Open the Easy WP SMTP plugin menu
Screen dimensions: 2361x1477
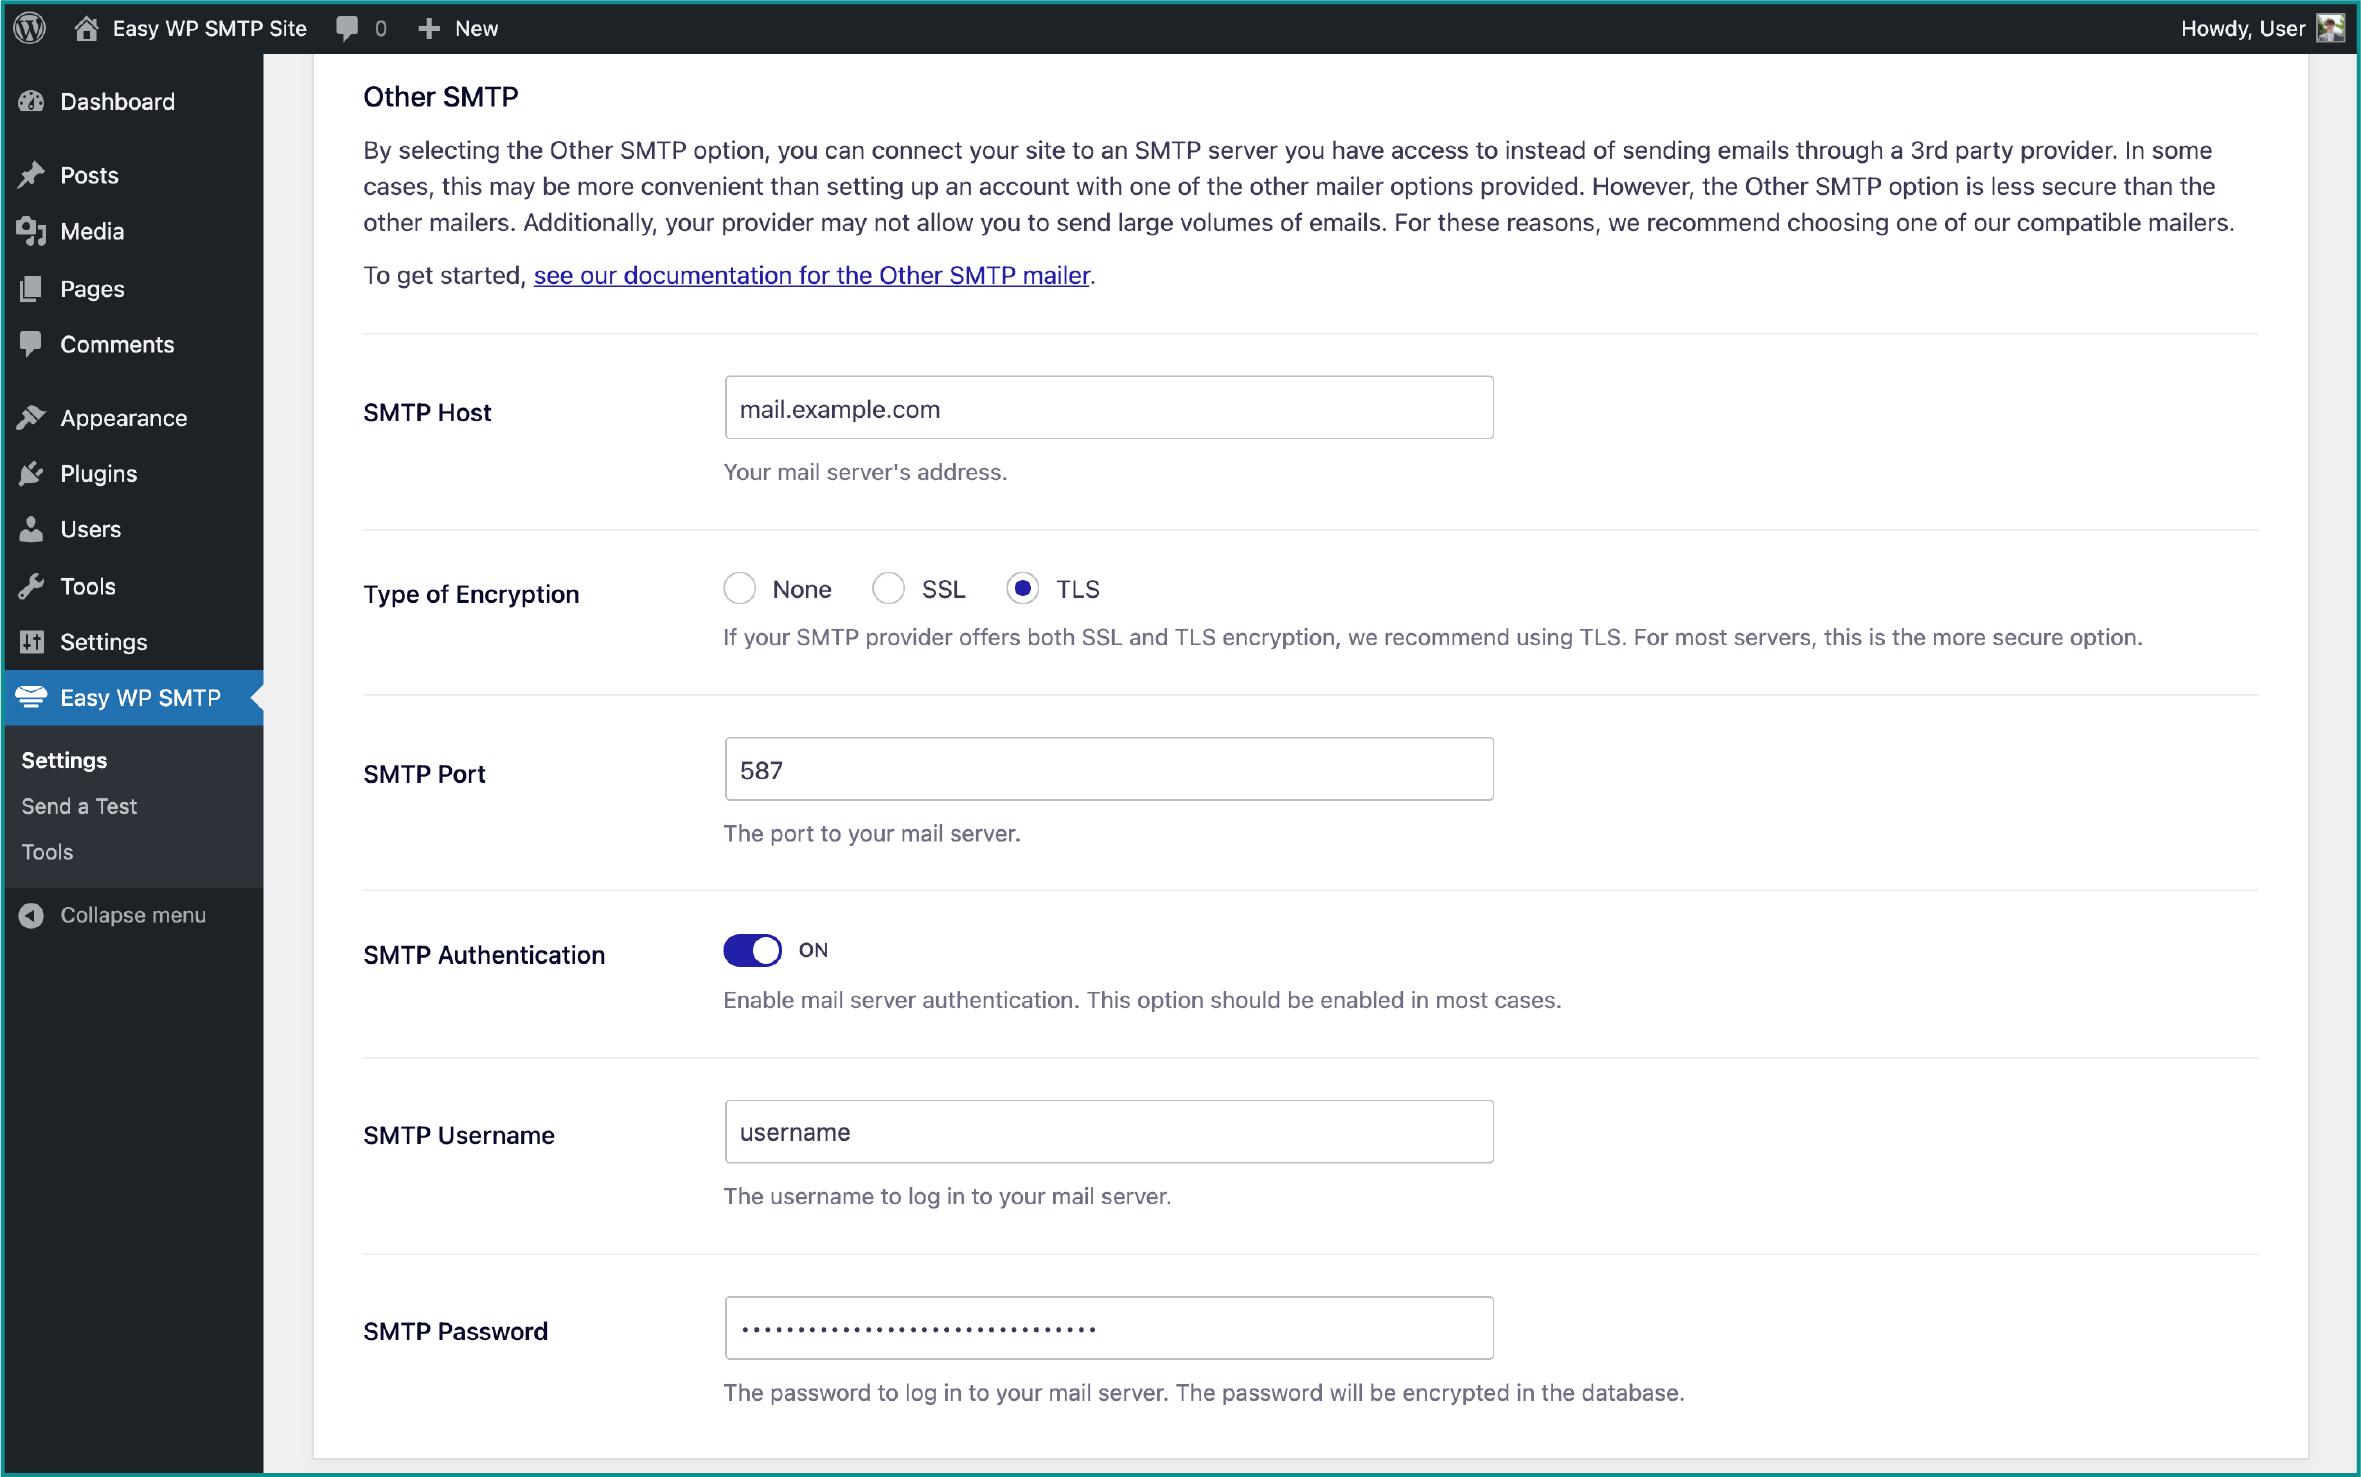[x=139, y=697]
